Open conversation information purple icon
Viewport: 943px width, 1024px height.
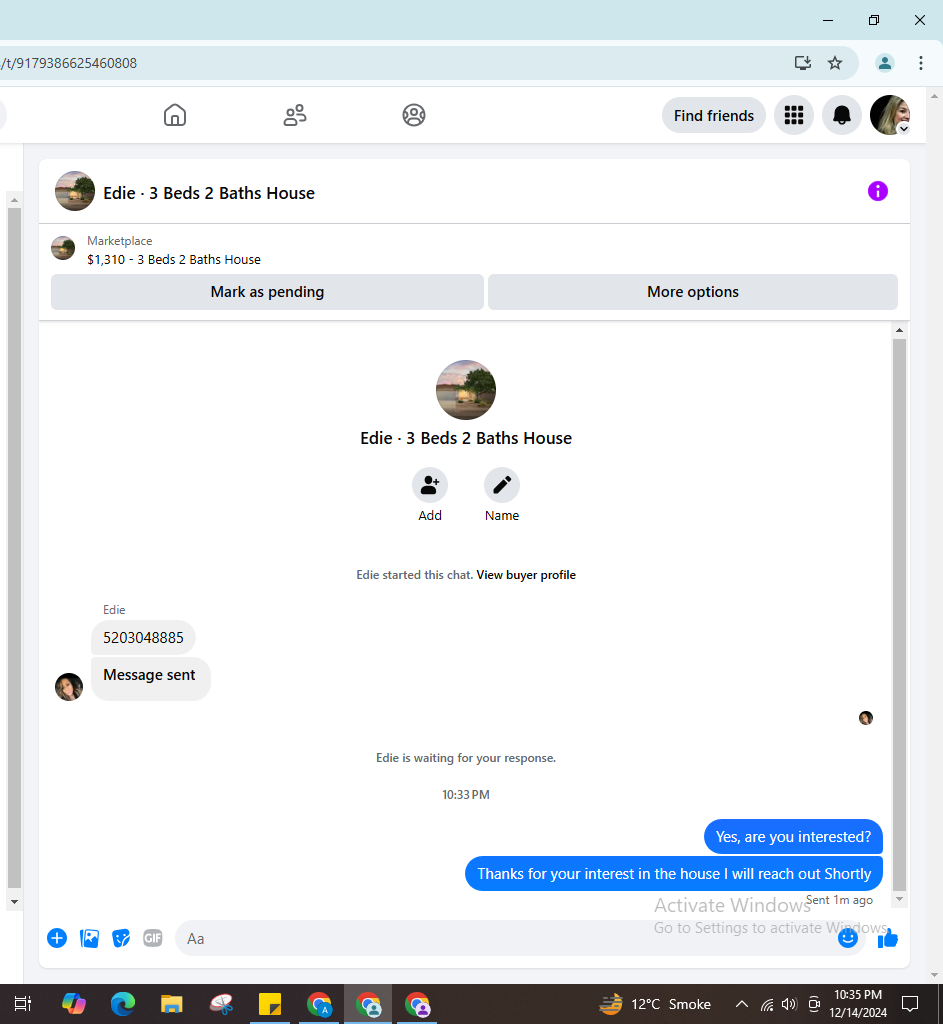click(x=877, y=191)
